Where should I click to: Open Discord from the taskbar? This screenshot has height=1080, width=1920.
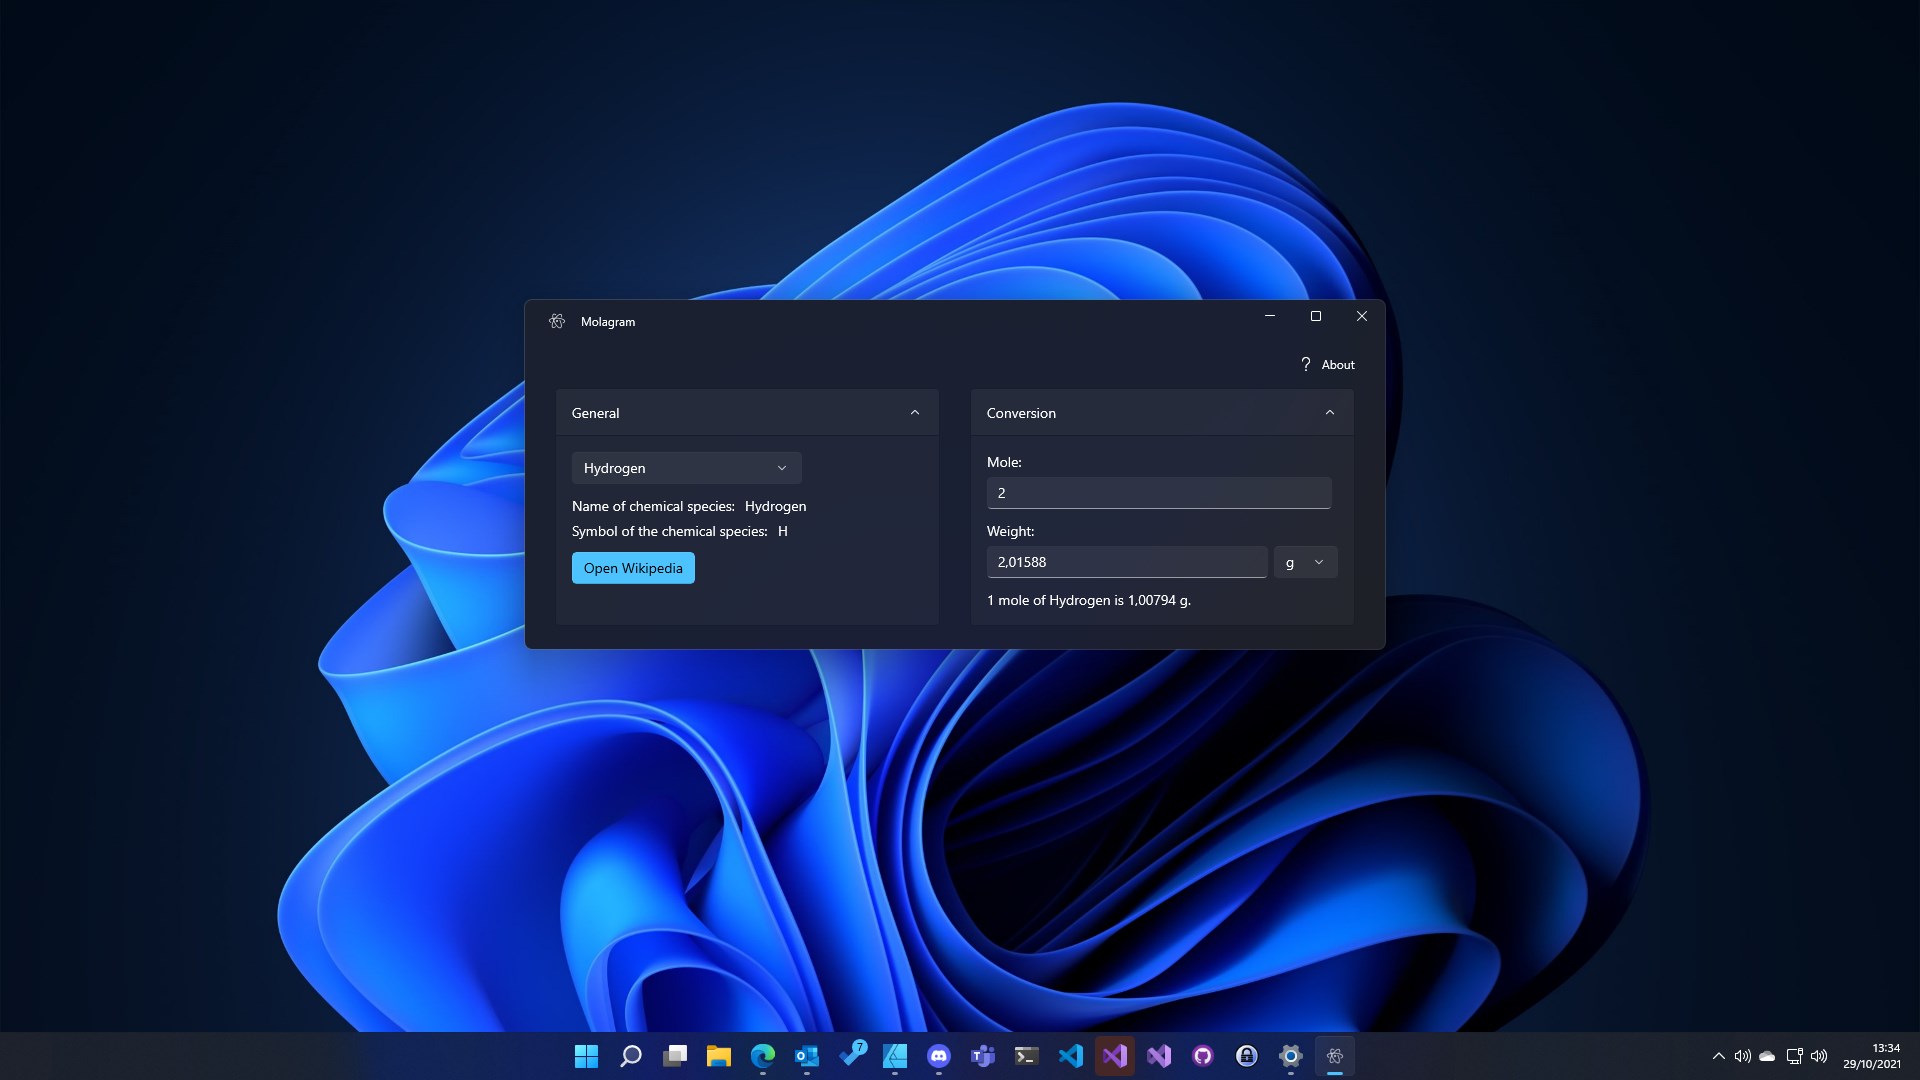(938, 1056)
